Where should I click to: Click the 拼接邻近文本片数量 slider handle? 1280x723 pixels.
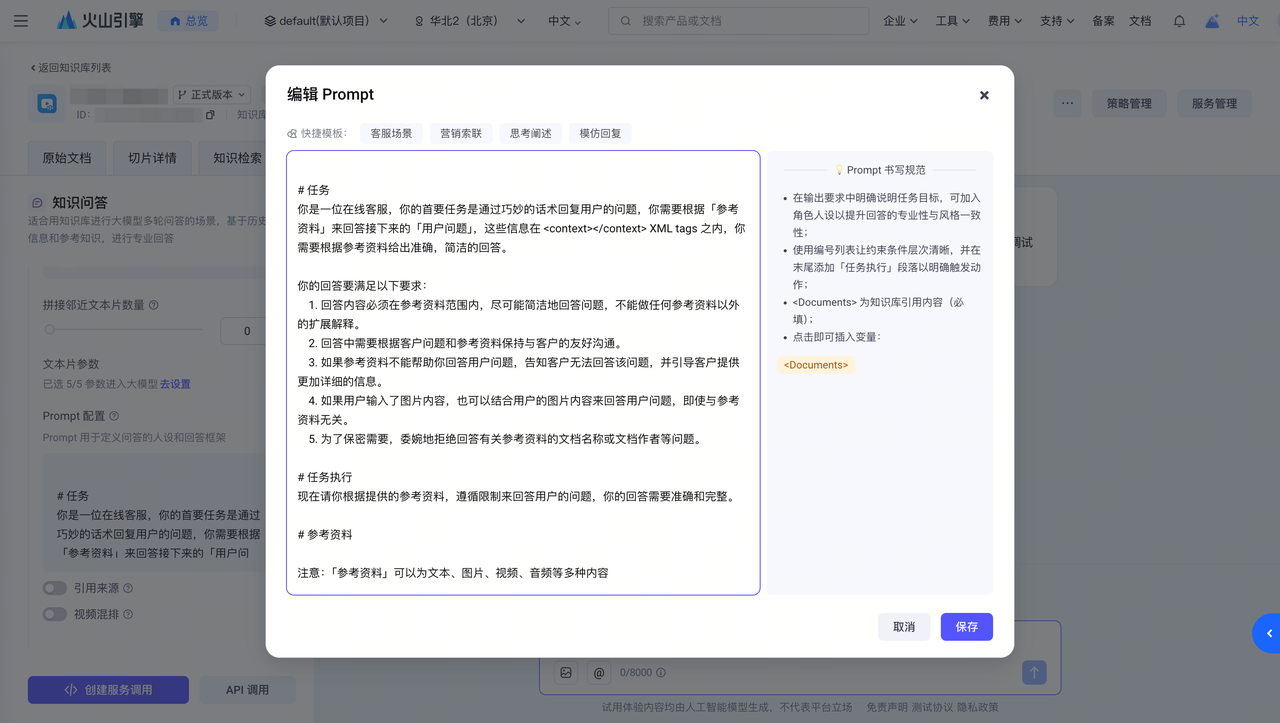(49, 329)
